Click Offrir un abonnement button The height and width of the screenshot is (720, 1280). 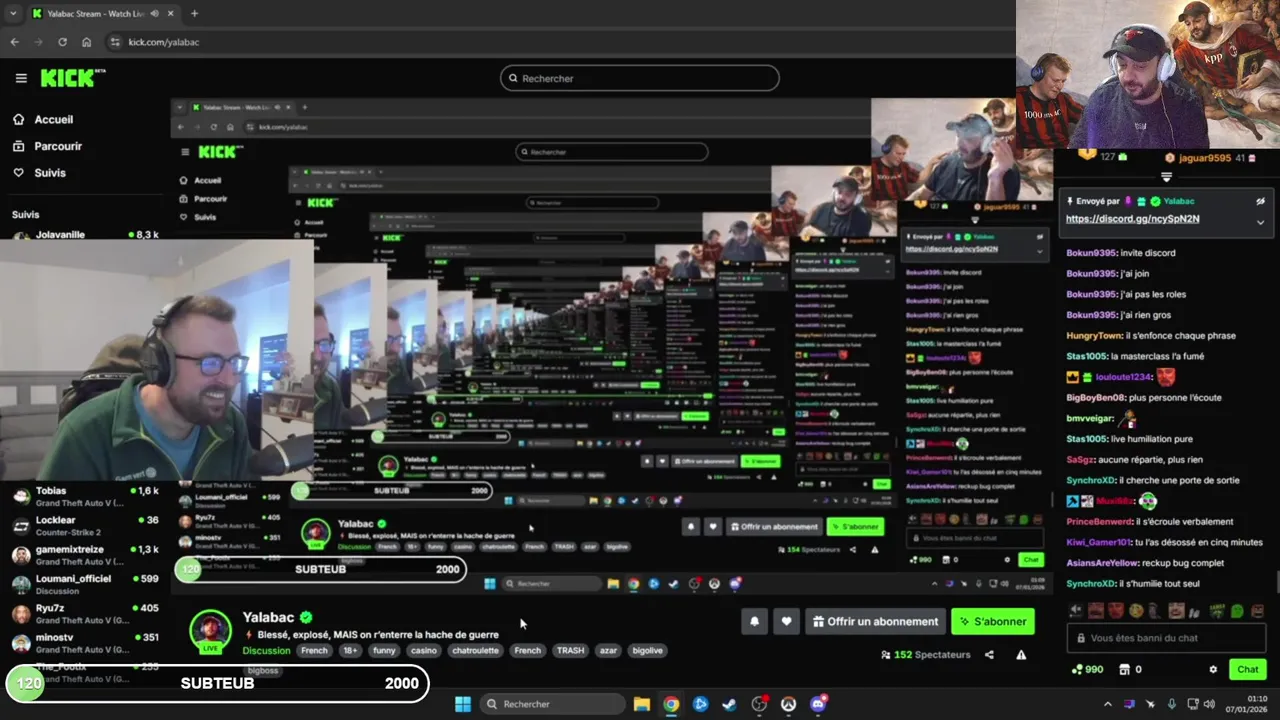coord(876,621)
